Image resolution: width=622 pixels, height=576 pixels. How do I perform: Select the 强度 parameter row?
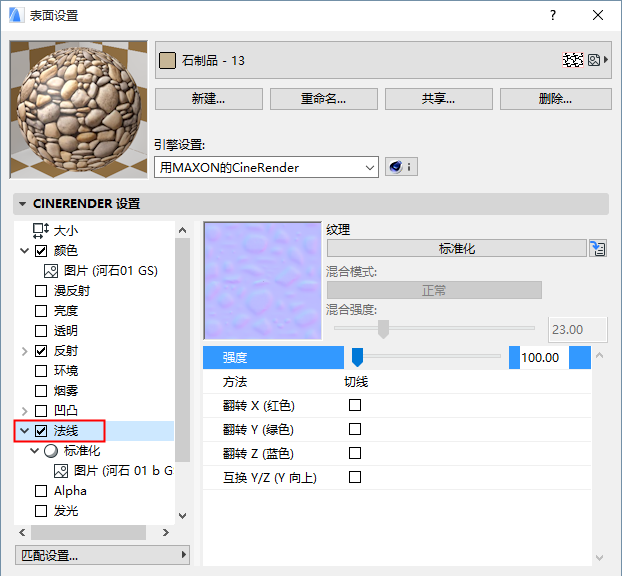click(397, 357)
